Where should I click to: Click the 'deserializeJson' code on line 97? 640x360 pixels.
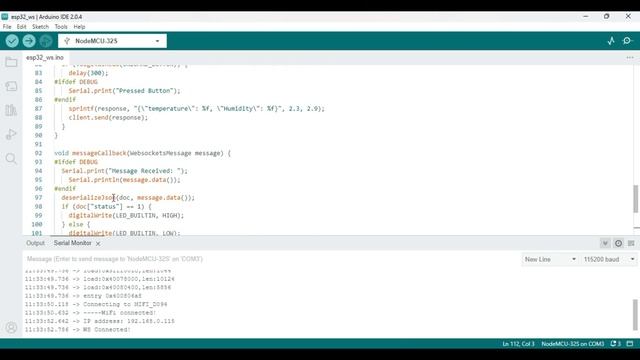[x=89, y=198]
